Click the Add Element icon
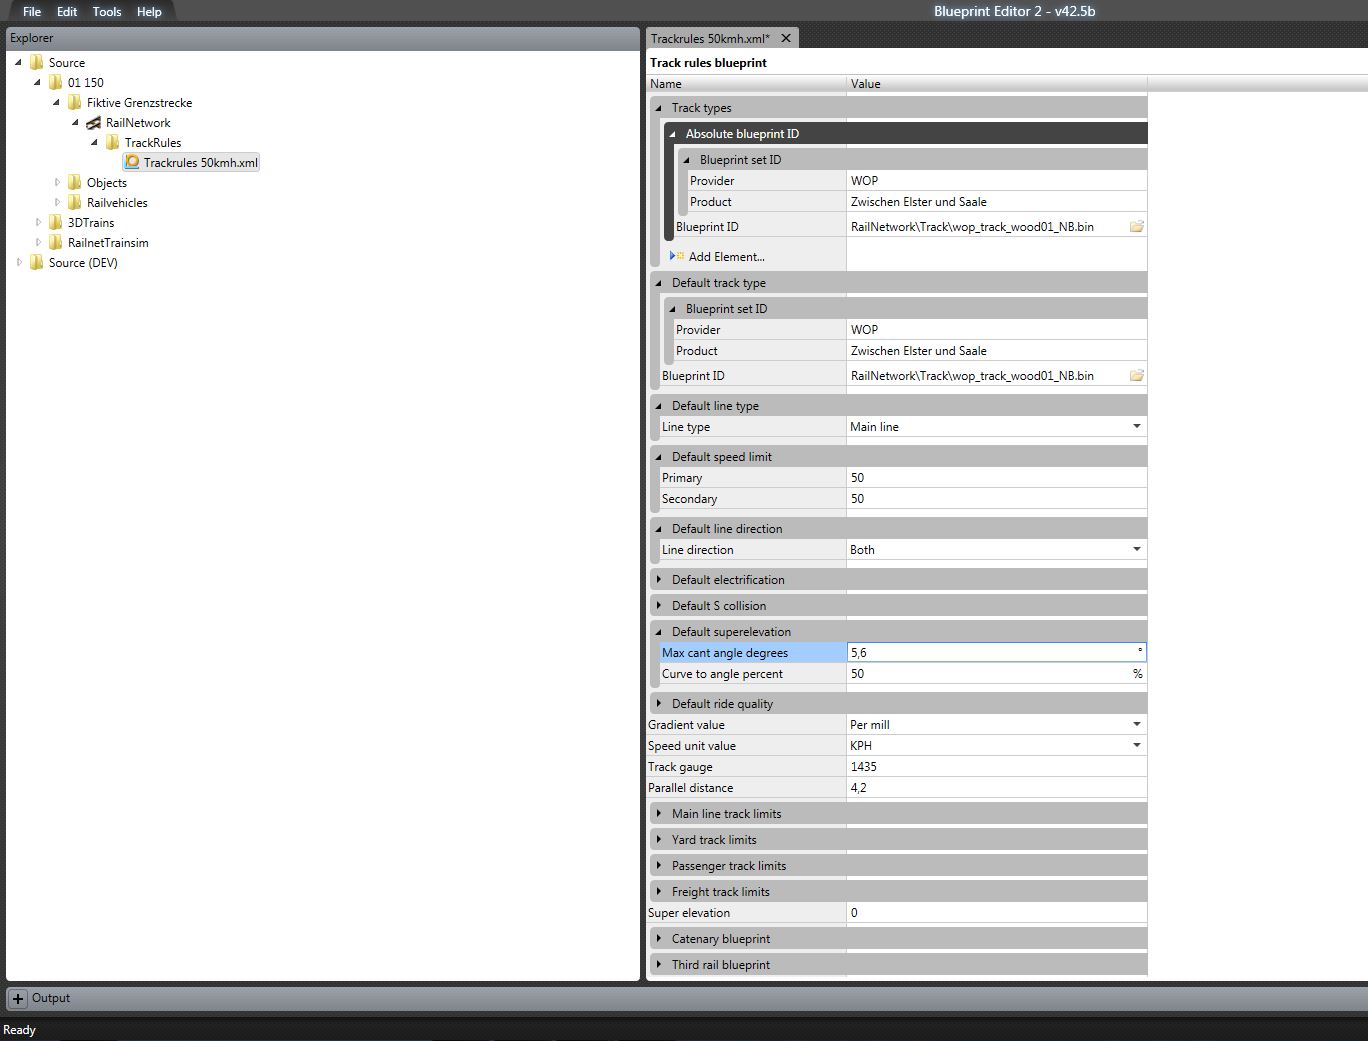 coord(677,256)
